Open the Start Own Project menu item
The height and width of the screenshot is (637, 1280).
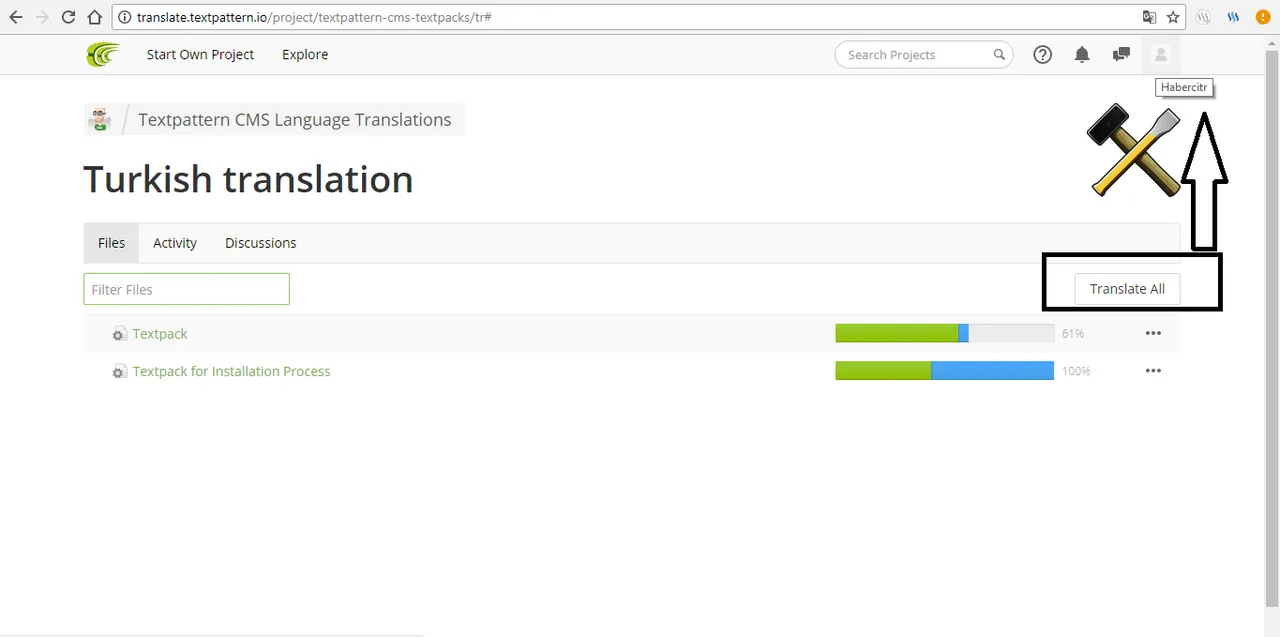[x=200, y=55]
